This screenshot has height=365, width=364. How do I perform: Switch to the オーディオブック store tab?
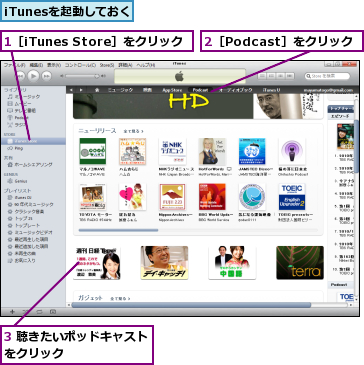[235, 90]
